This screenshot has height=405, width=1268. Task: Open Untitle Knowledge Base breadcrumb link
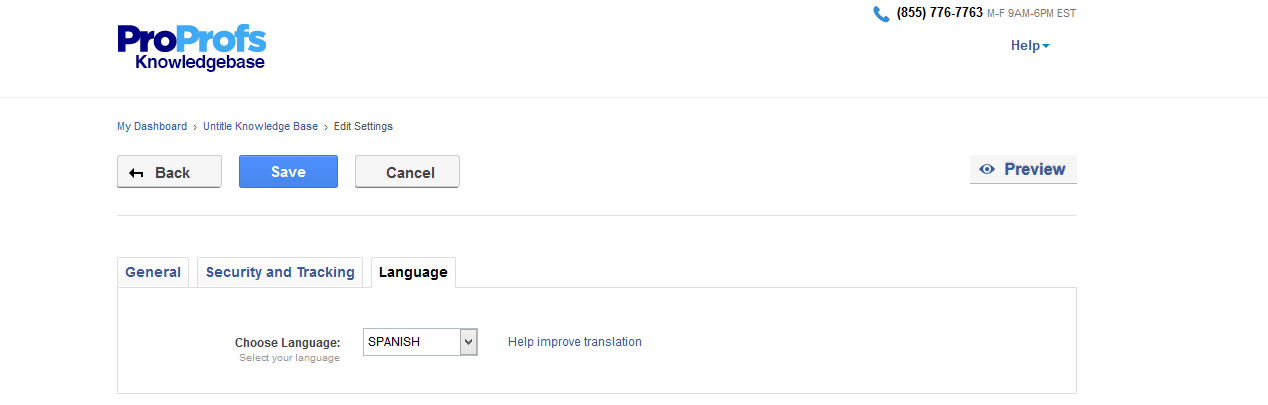click(260, 126)
